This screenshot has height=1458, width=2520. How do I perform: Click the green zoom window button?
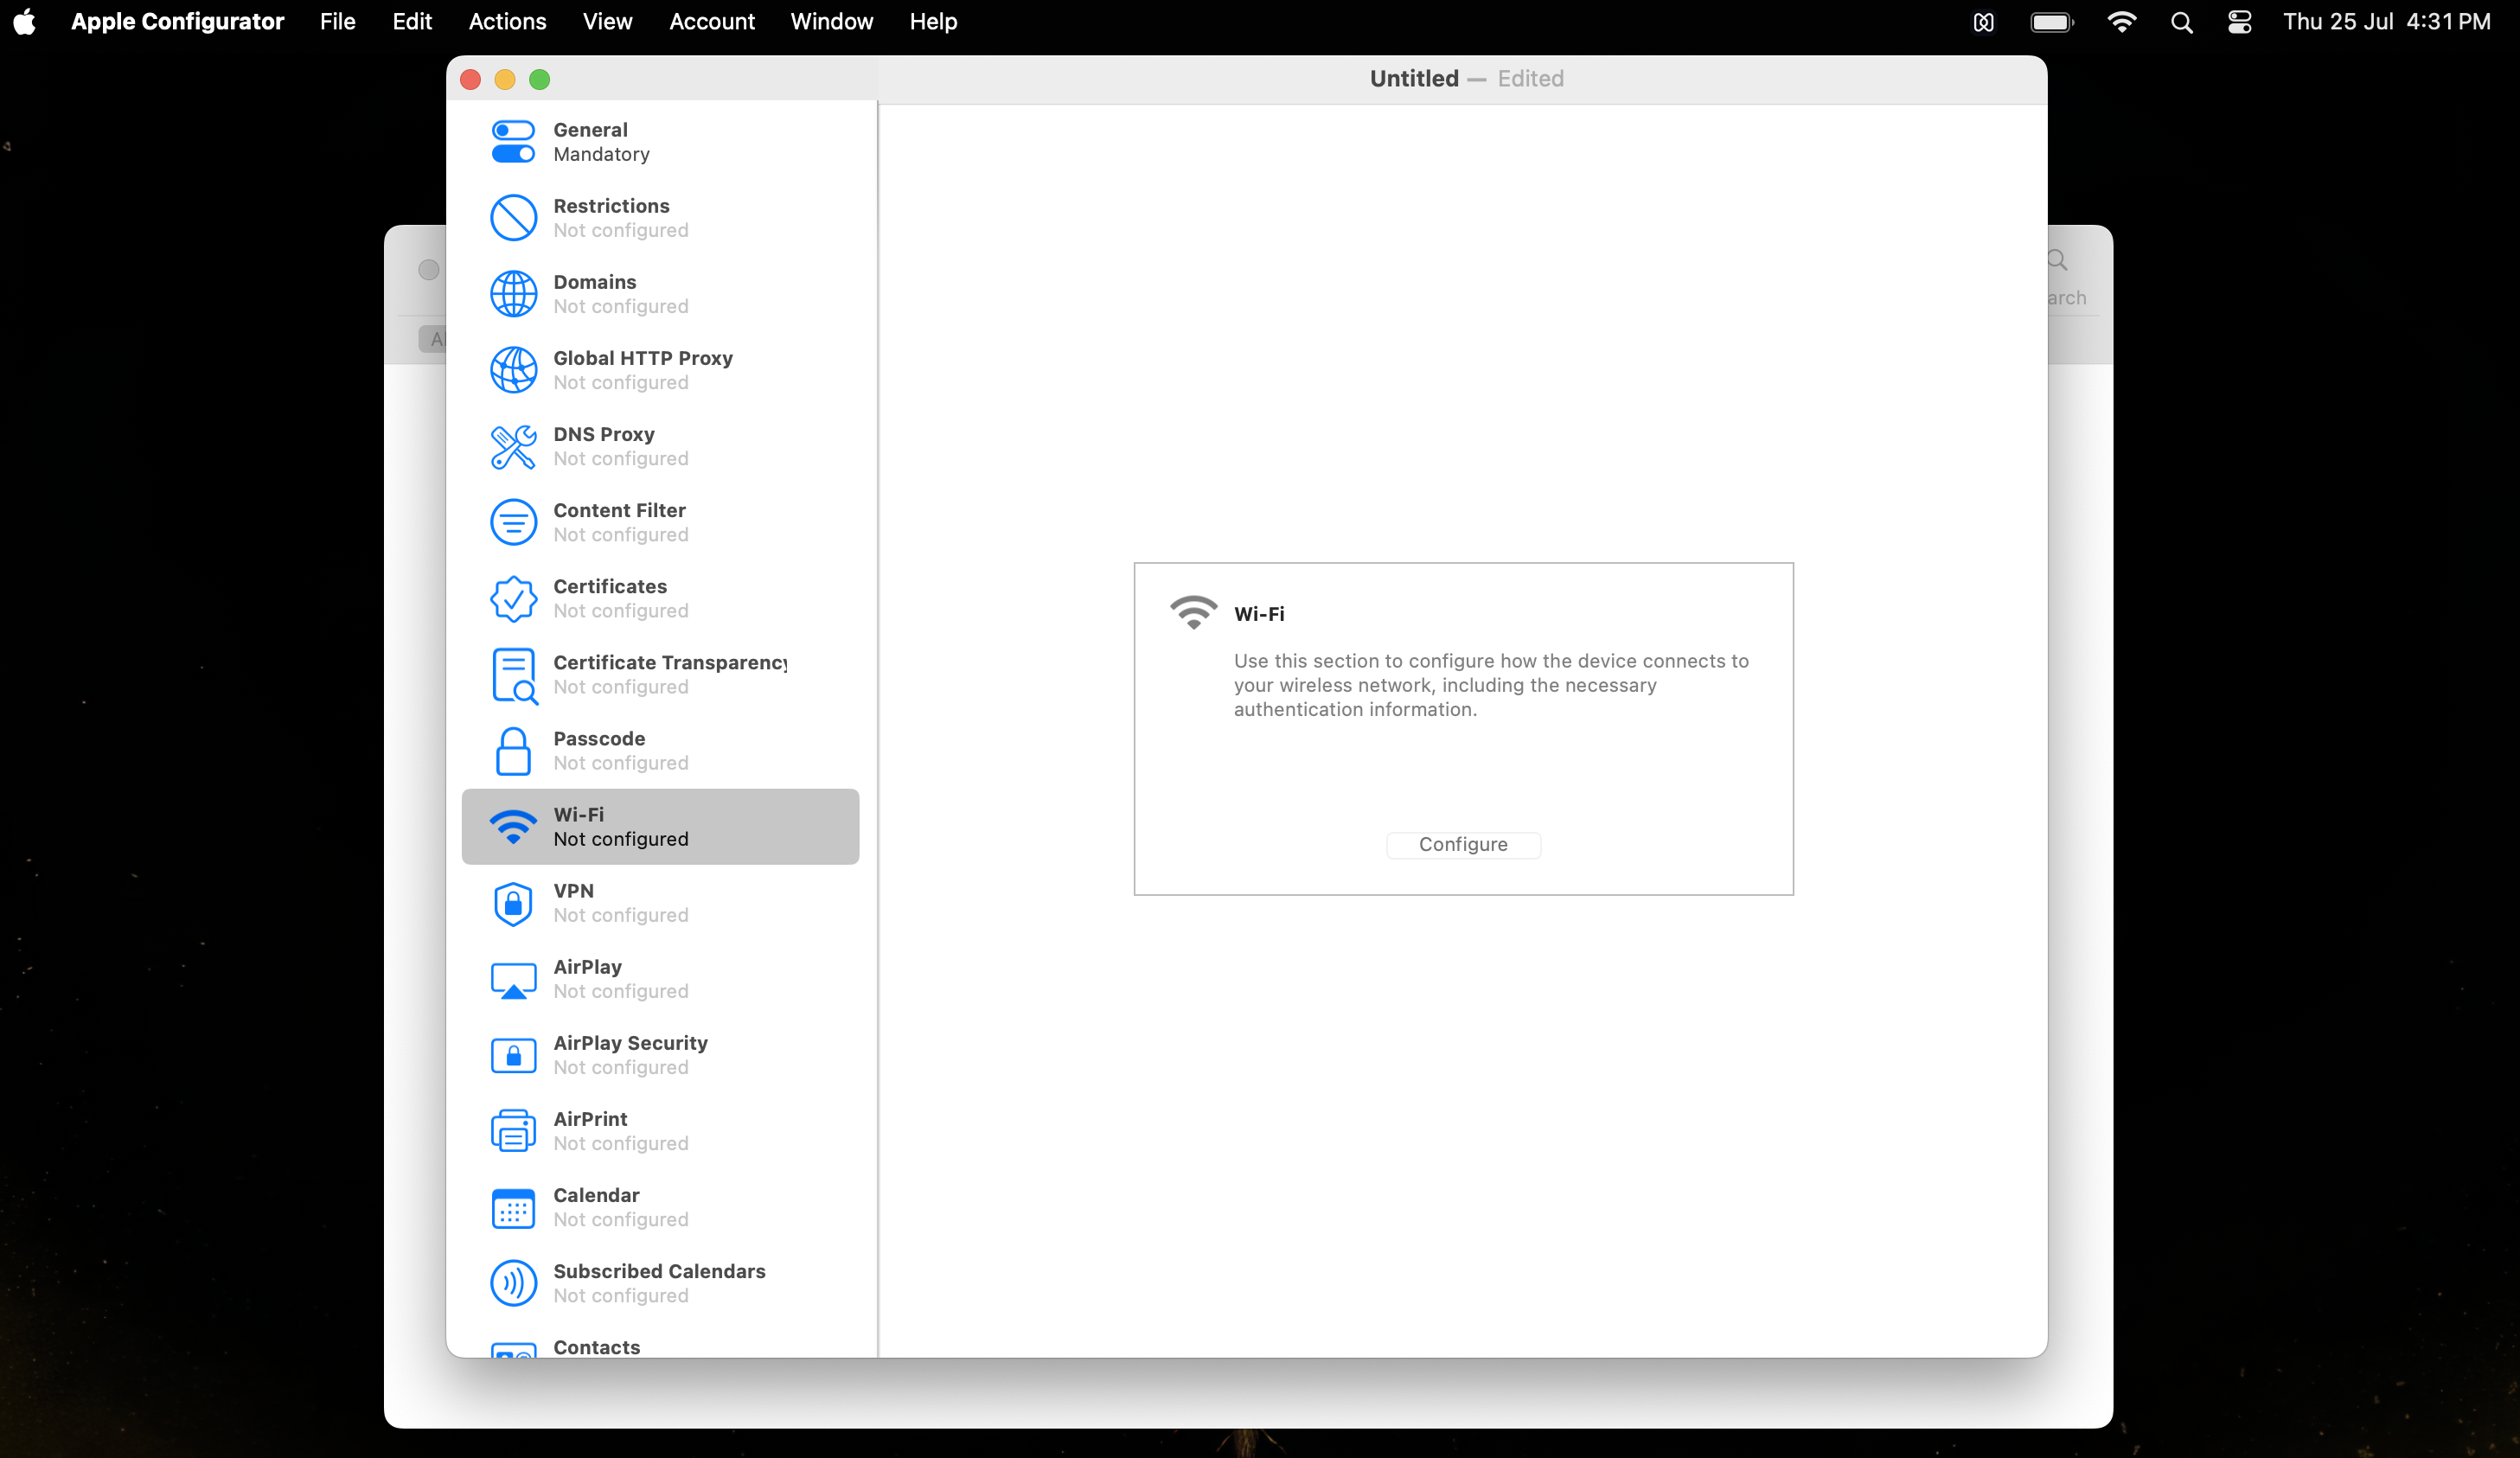[539, 79]
